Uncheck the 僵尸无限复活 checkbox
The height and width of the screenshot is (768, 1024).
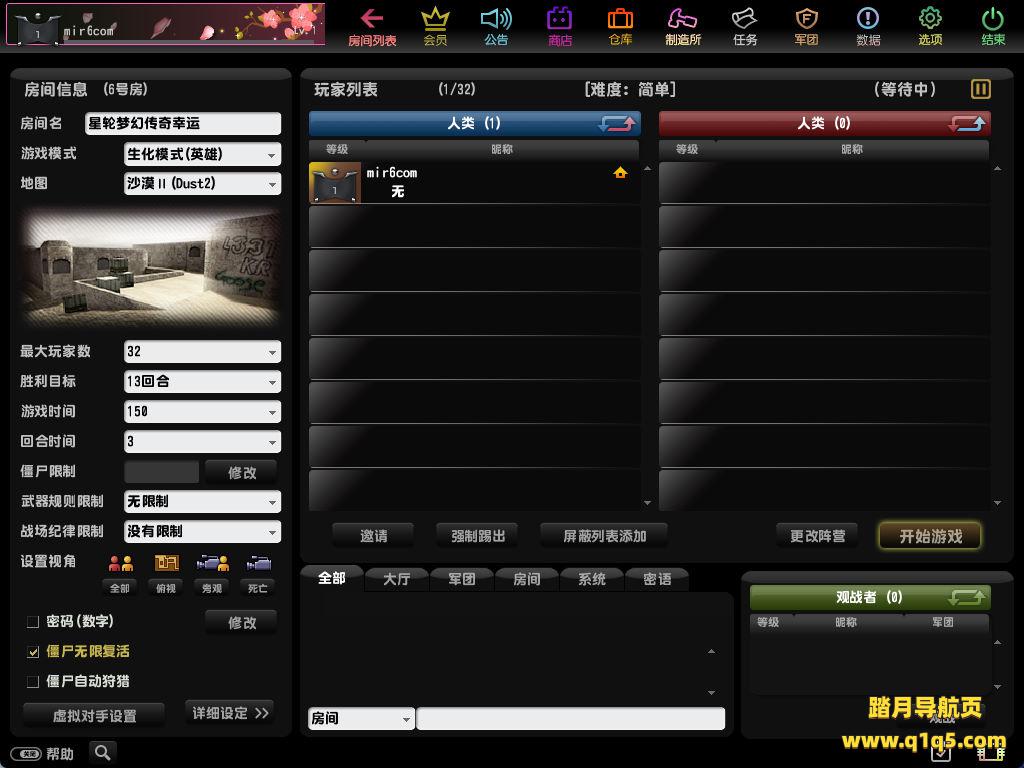point(33,652)
